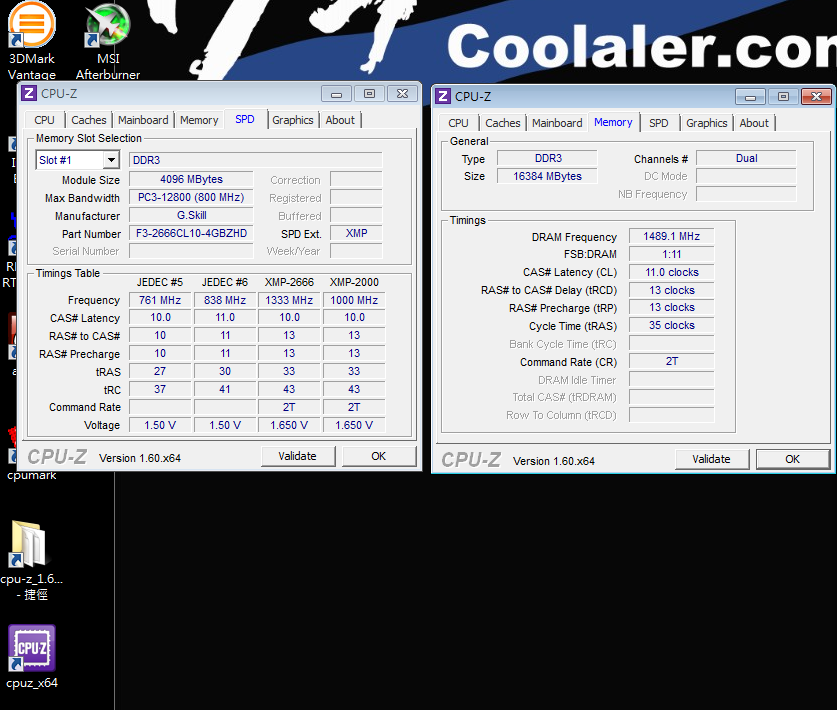Image resolution: width=837 pixels, height=710 pixels.
Task: Click the memory Size field 16384 MBytes
Action: (x=547, y=176)
